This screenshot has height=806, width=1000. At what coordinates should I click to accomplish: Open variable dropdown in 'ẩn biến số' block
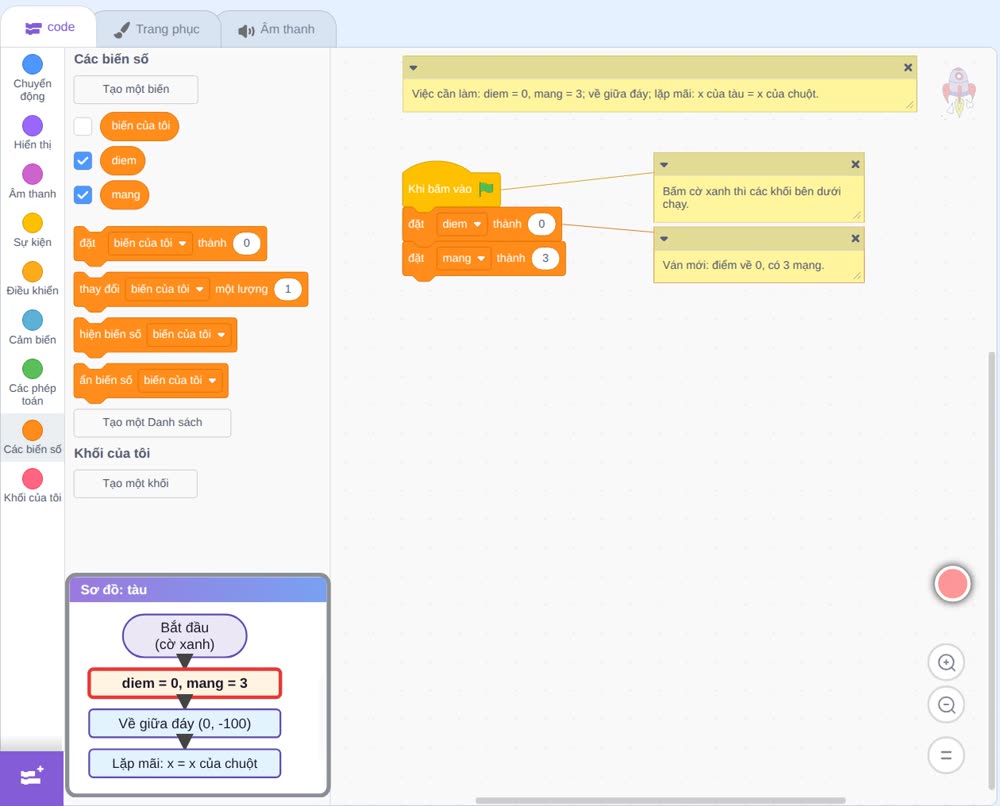point(180,380)
